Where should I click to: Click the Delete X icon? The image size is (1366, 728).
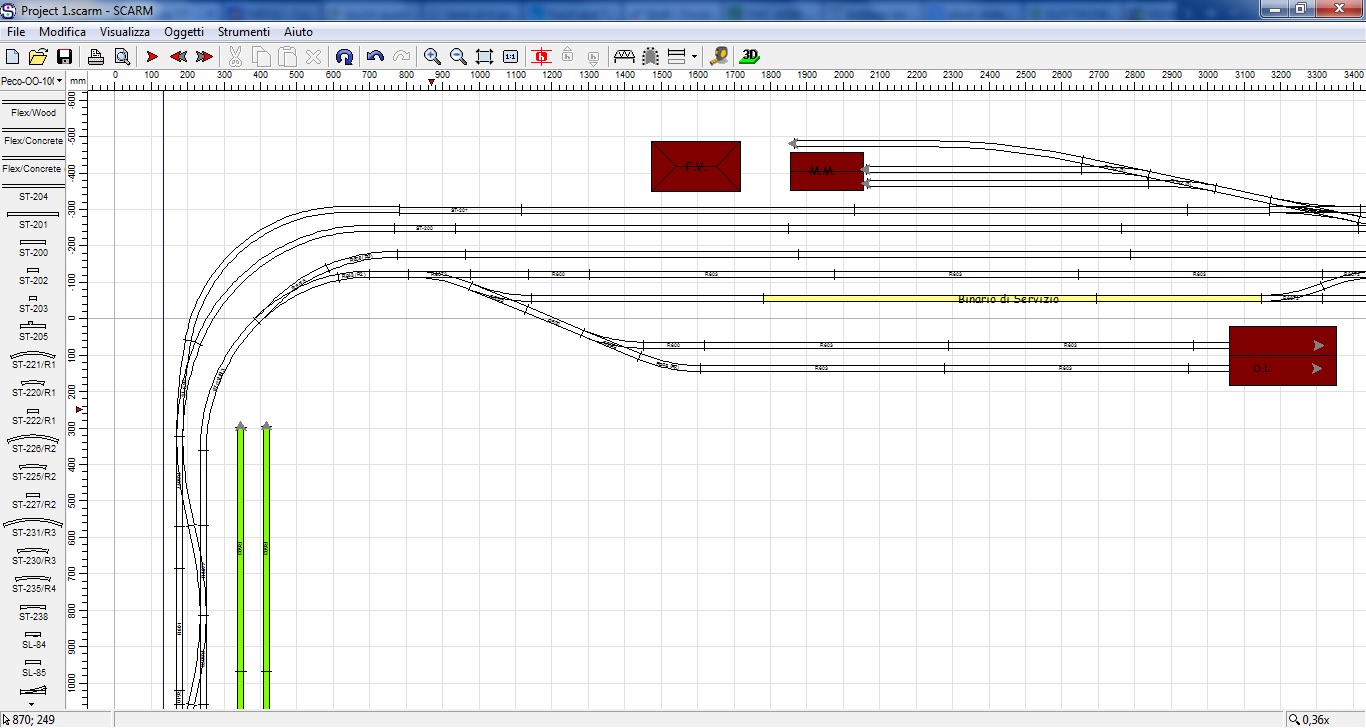(313, 57)
